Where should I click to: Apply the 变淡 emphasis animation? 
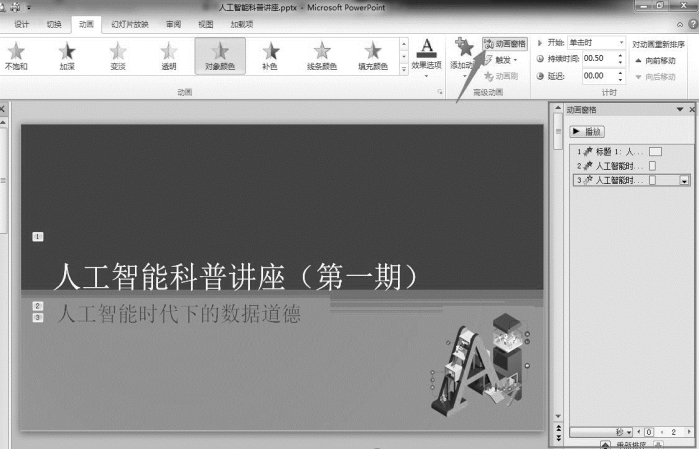tap(118, 56)
